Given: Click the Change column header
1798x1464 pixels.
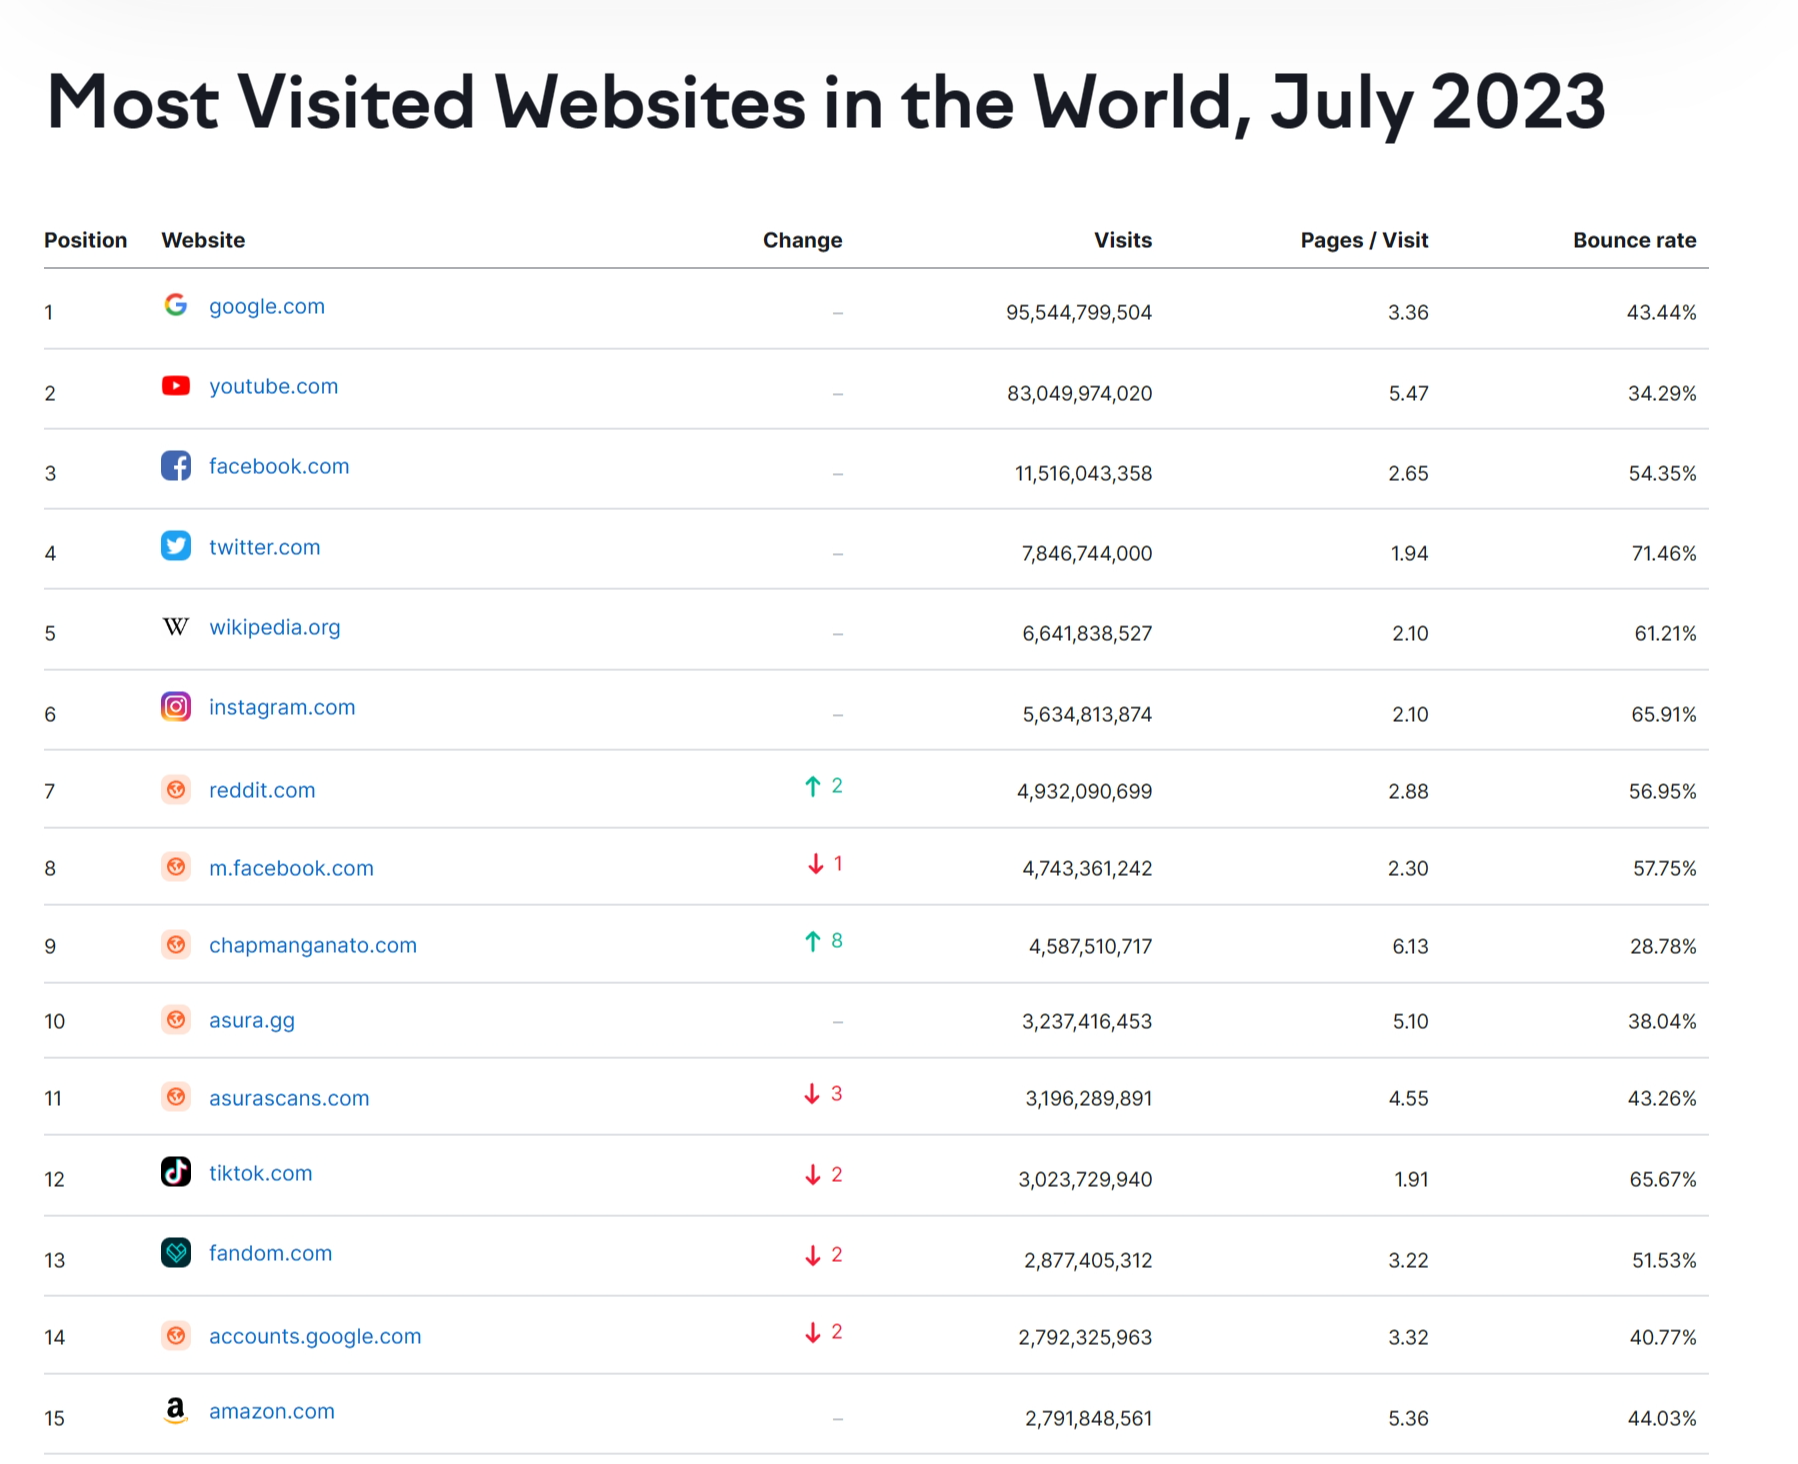Looking at the screenshot, I should [803, 240].
